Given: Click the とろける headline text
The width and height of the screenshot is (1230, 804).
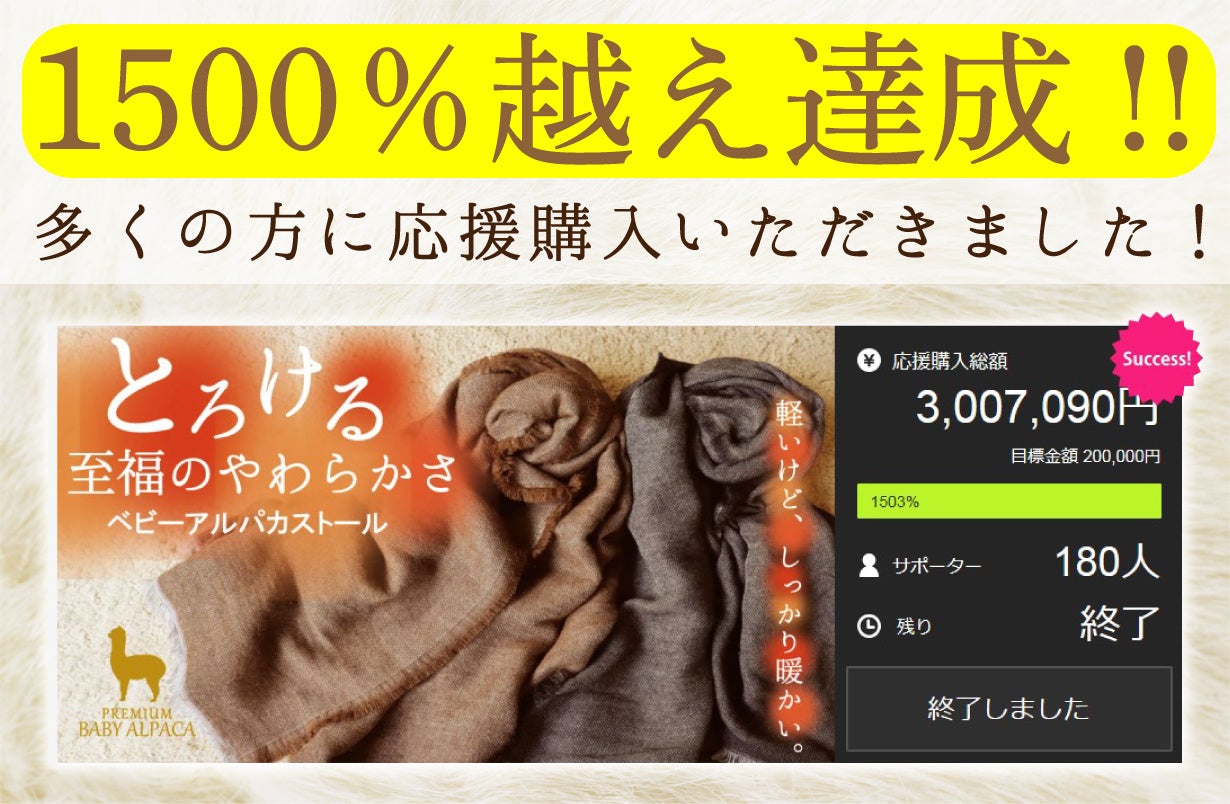Looking at the screenshot, I should [244, 392].
